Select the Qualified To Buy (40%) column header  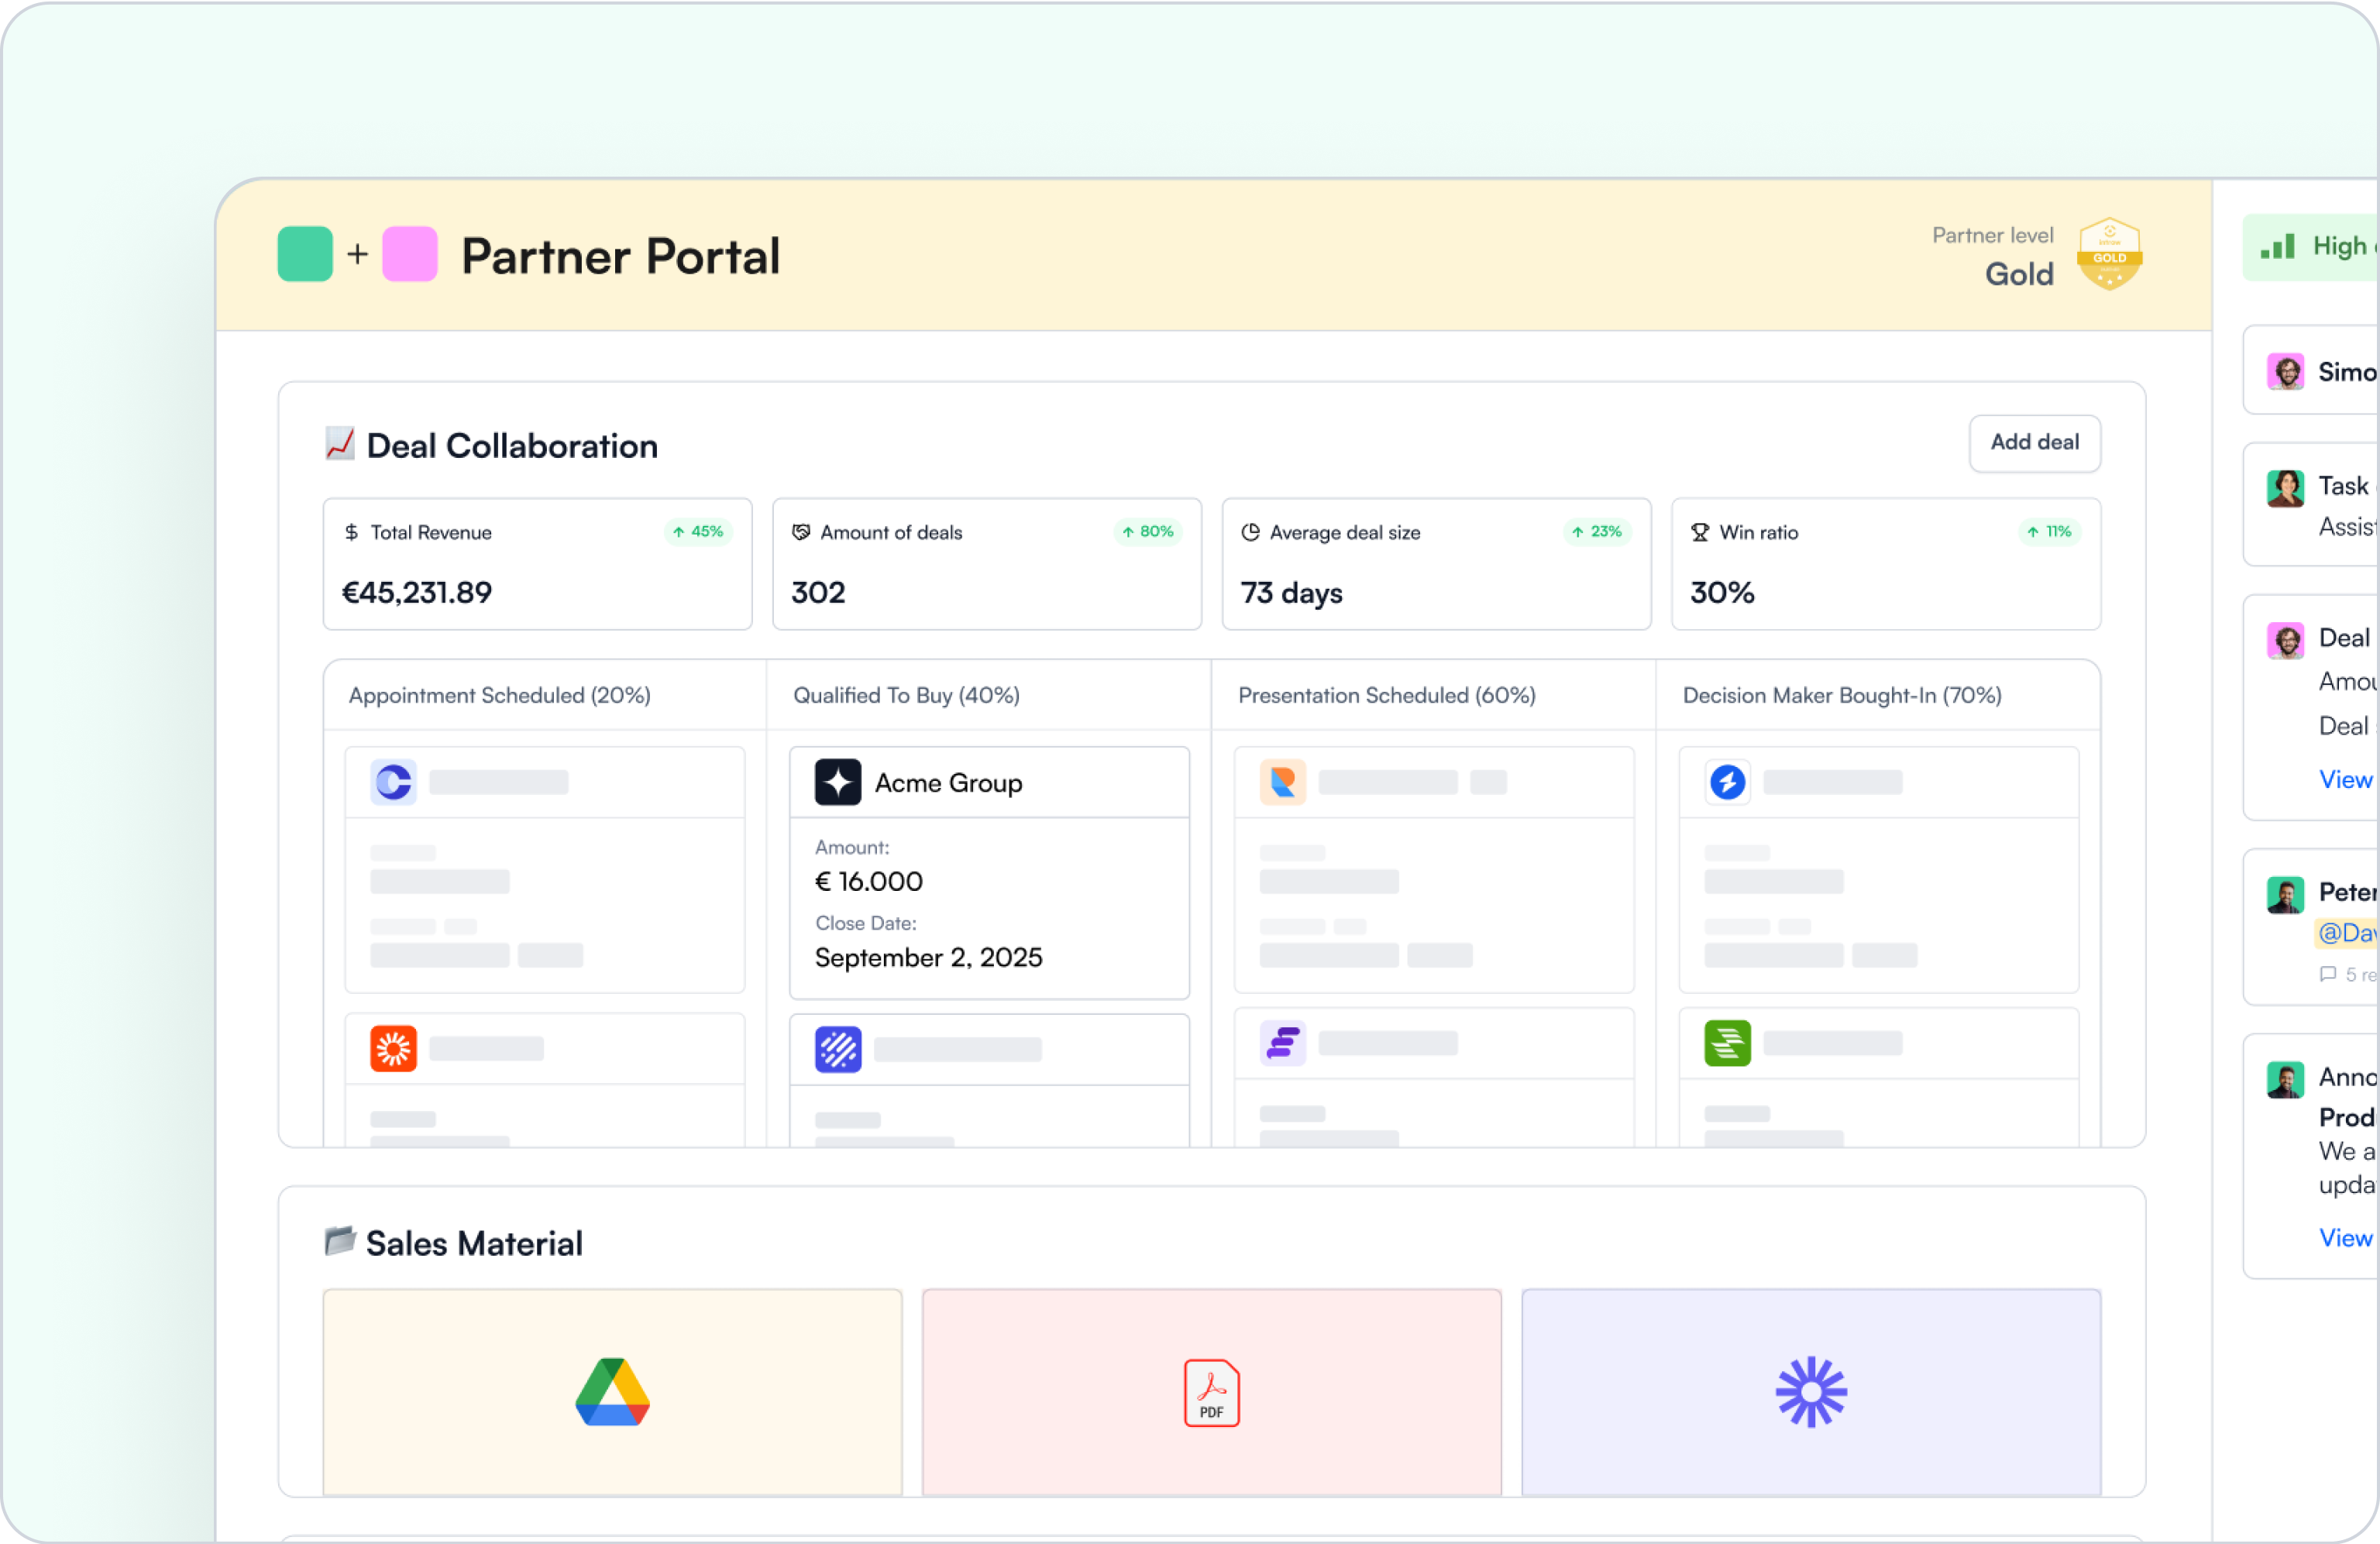tap(906, 695)
